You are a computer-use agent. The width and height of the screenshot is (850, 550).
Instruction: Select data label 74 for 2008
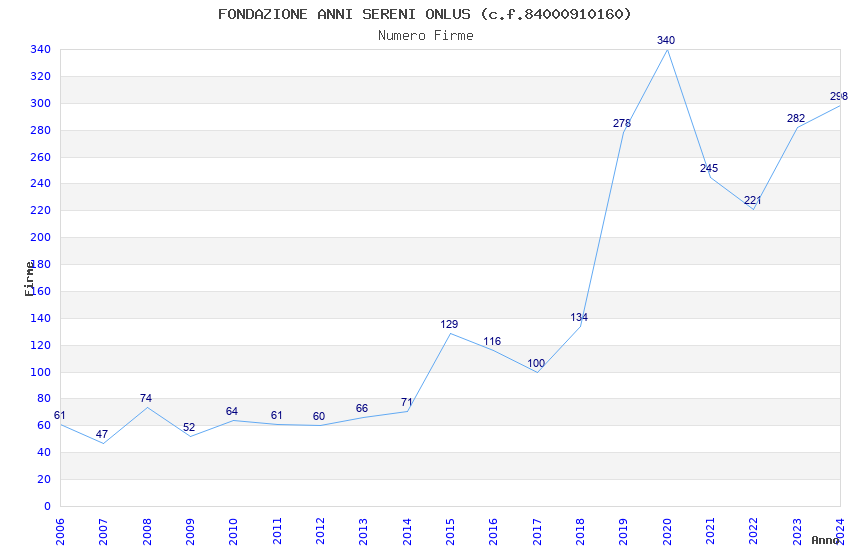[x=145, y=399]
